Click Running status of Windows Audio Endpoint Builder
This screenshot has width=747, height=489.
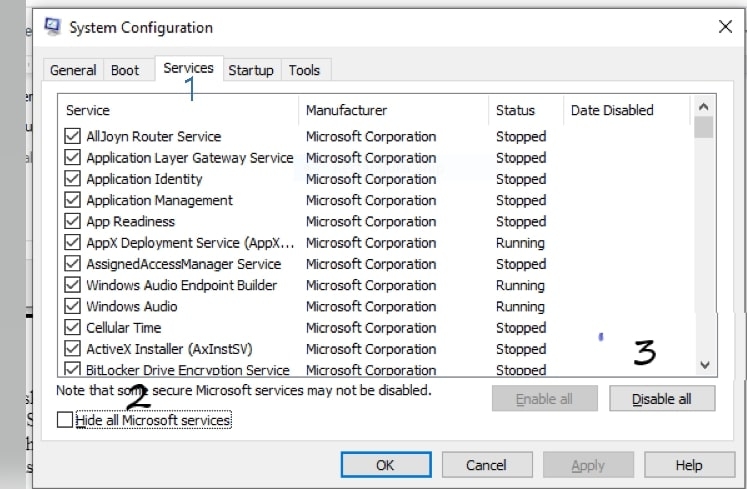click(520, 285)
